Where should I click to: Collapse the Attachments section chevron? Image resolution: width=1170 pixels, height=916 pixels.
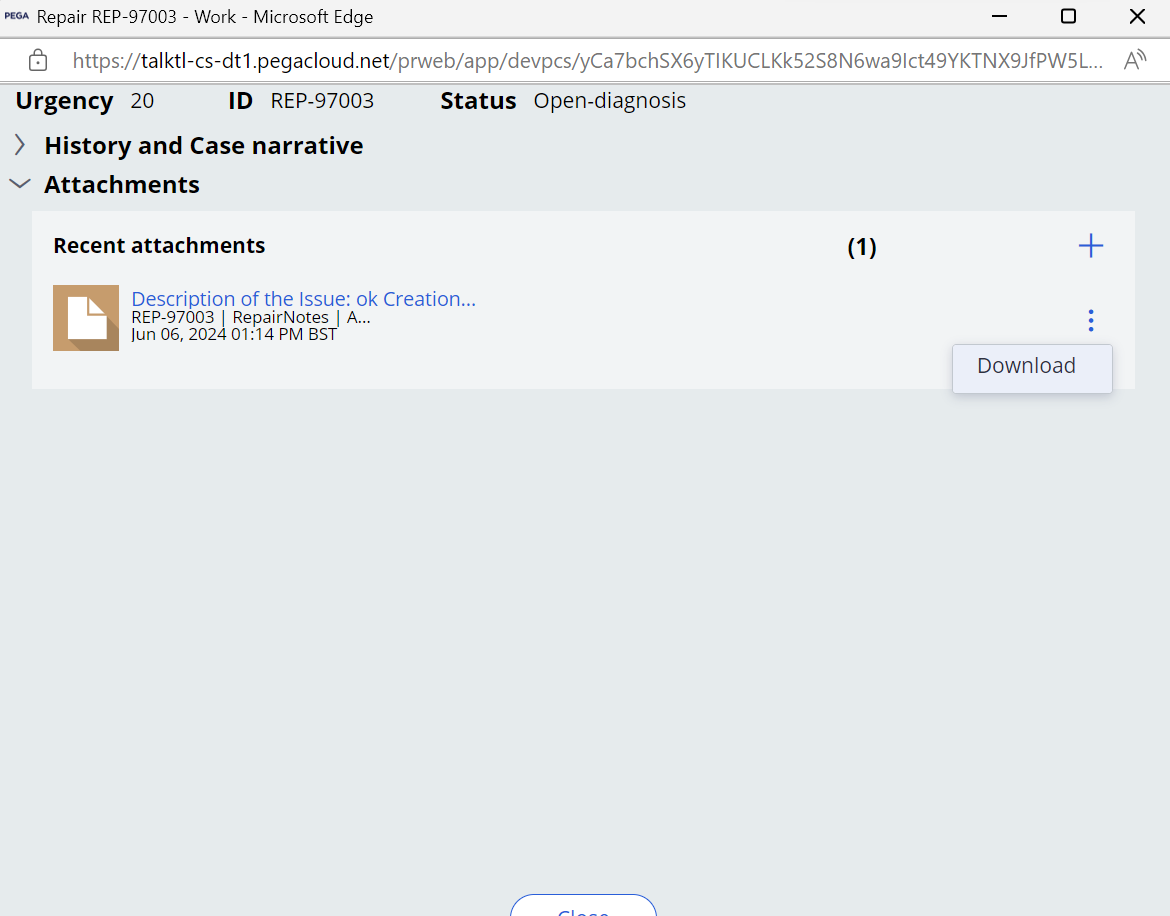tap(19, 185)
